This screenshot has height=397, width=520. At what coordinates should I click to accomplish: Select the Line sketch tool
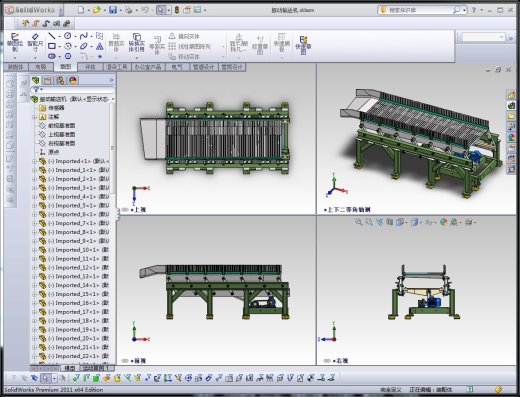52,36
